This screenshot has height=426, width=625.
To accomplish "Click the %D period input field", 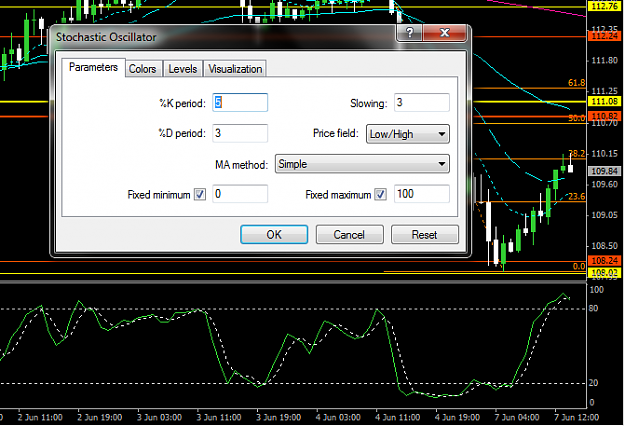I will tap(240, 133).
